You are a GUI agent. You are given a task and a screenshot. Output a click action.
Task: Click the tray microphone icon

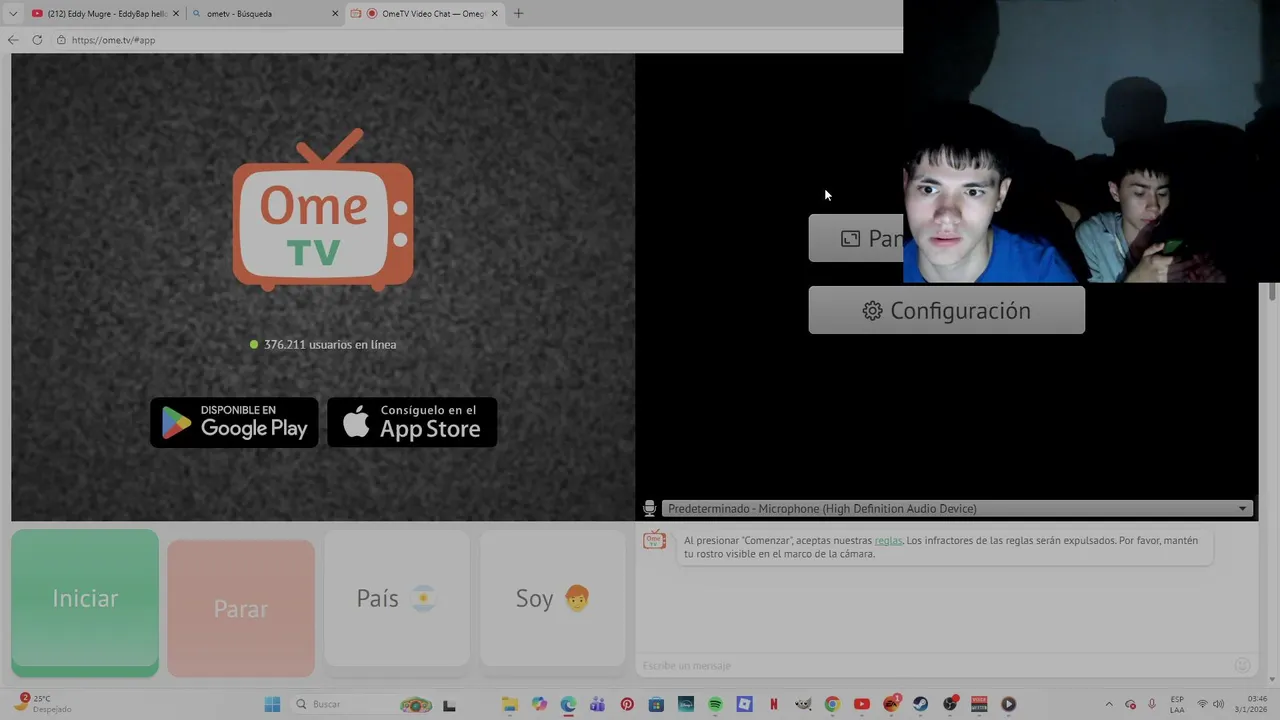pos(1152,704)
